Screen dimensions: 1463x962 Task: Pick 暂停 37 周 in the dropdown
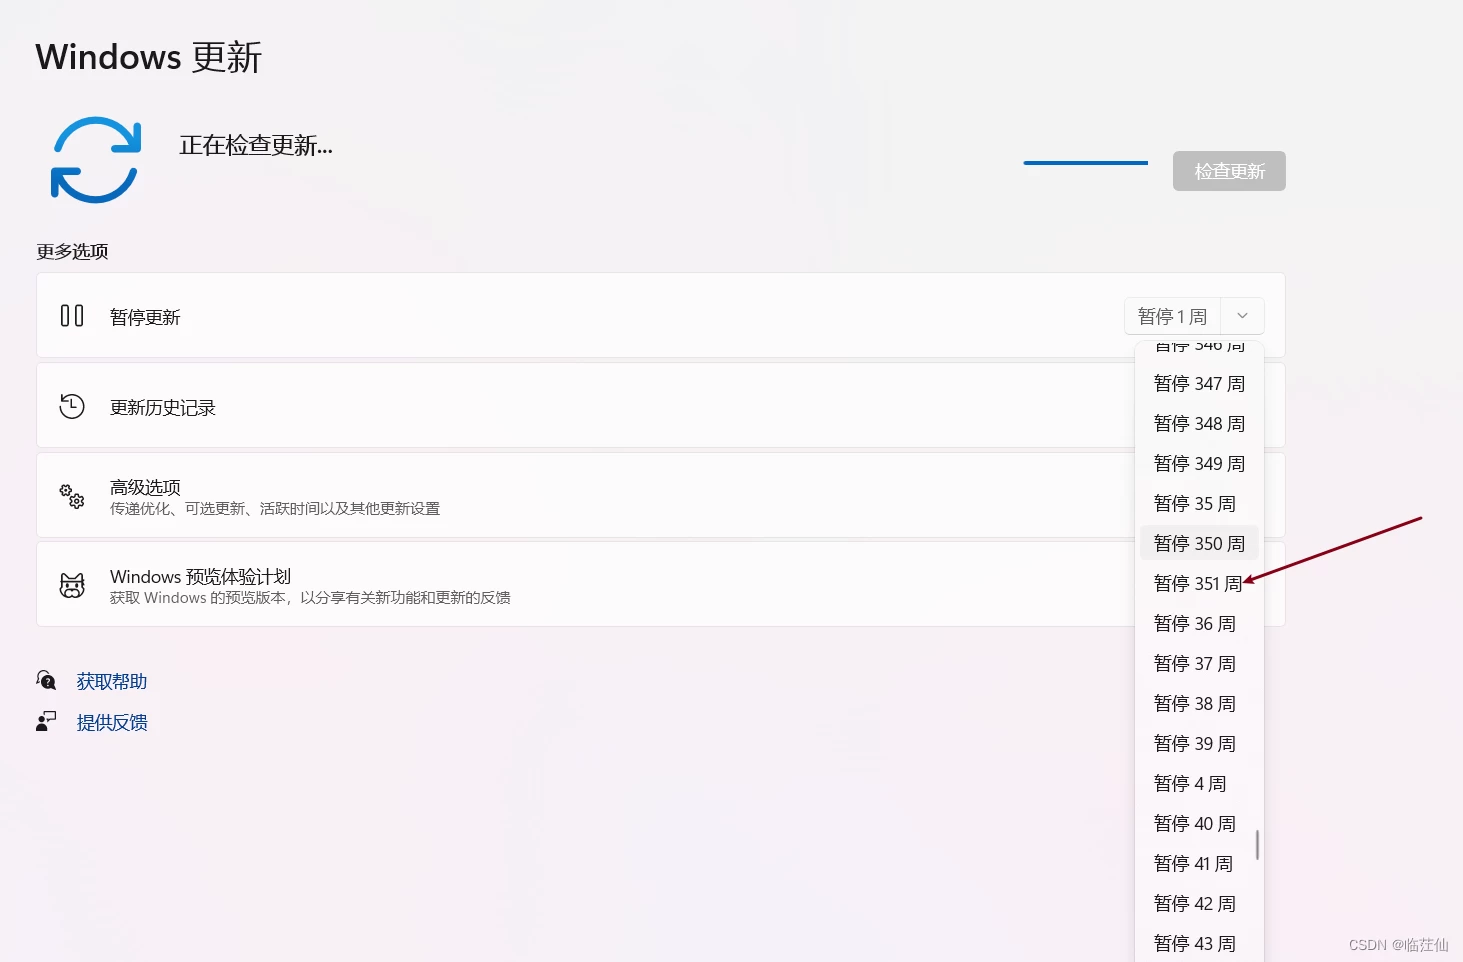[1199, 664]
